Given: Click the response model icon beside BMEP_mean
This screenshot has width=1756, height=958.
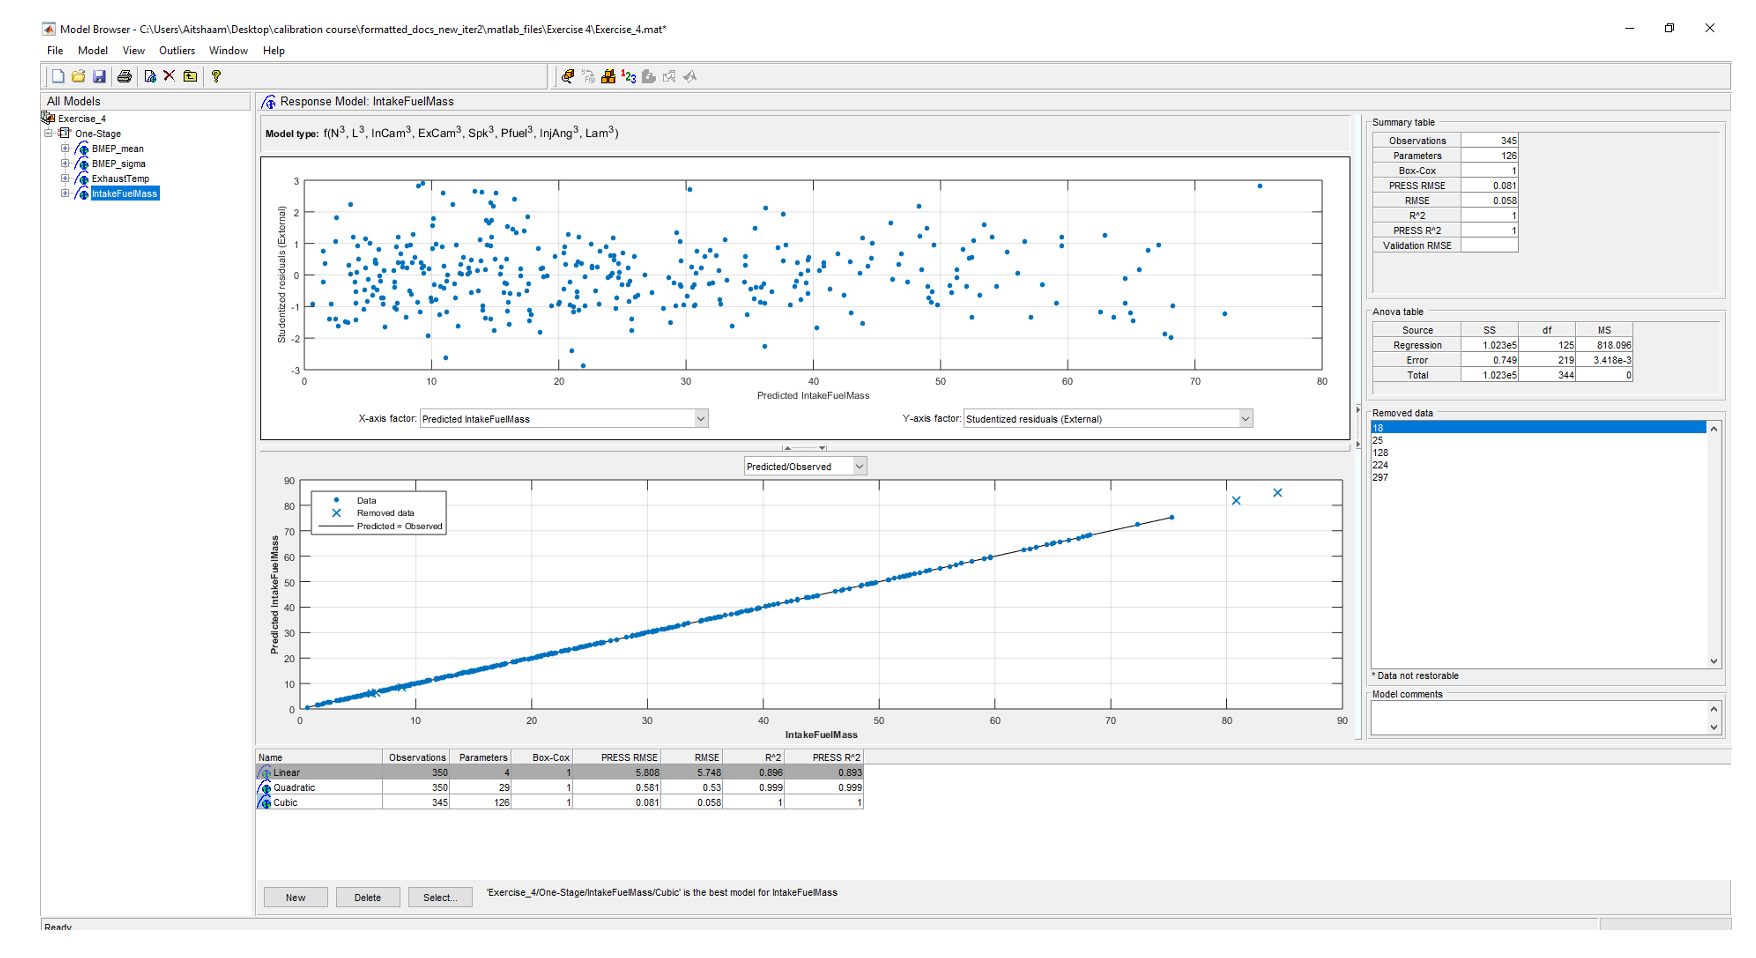Looking at the screenshot, I should (82, 149).
